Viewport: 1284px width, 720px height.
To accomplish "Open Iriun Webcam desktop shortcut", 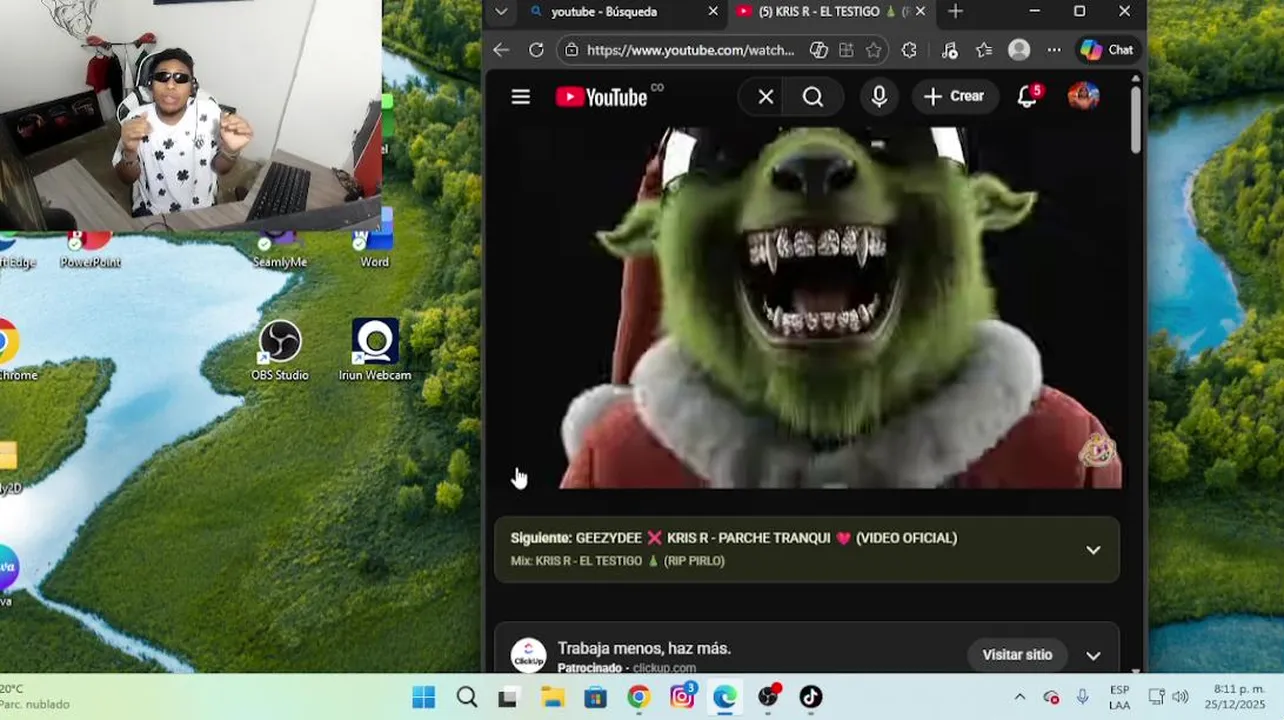I will (x=375, y=350).
